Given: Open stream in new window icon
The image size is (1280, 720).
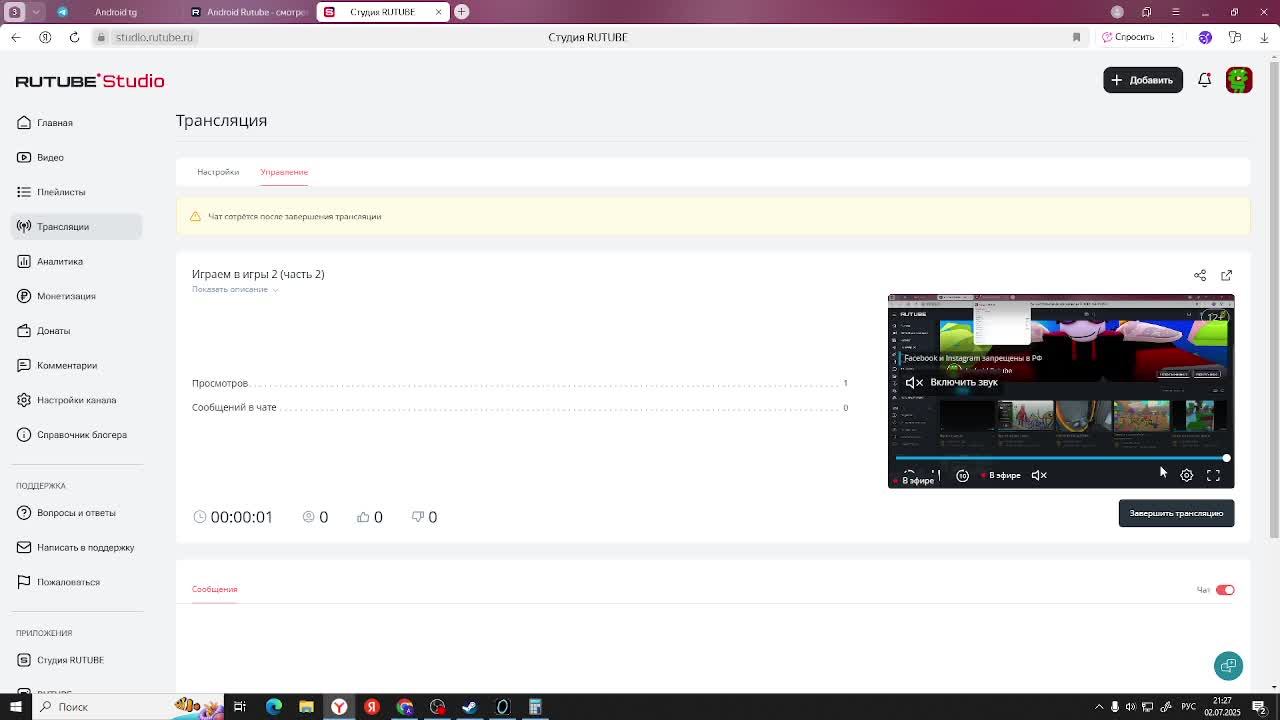Looking at the screenshot, I should pyautogui.click(x=1227, y=275).
